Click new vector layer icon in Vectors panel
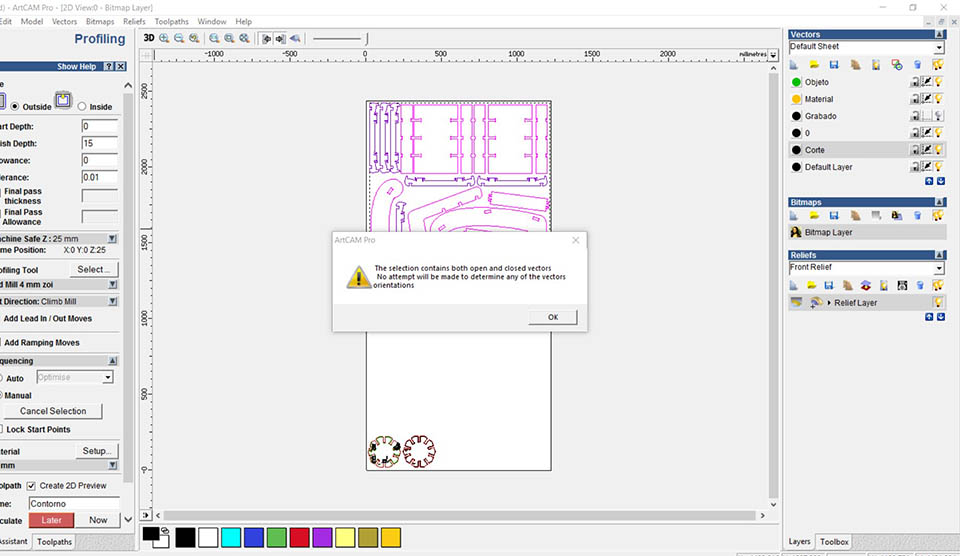Viewport: 960px width, 556px height. pyautogui.click(x=794, y=64)
